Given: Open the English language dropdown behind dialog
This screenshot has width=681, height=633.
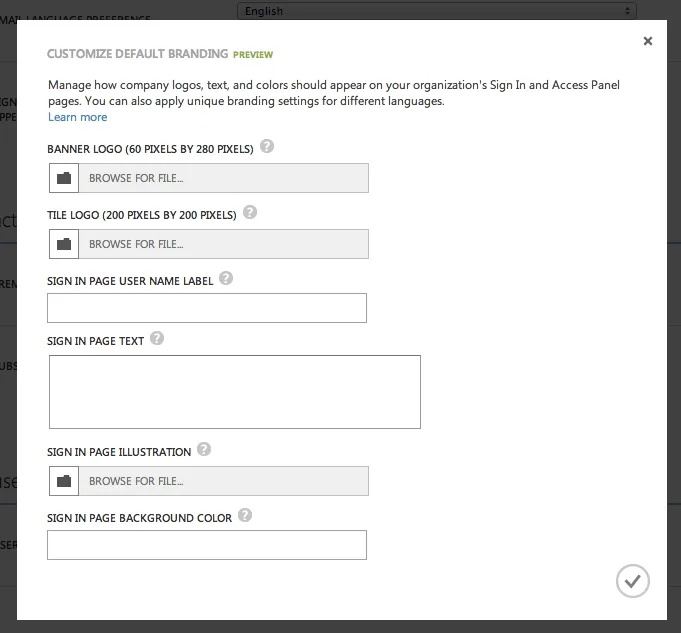Looking at the screenshot, I should (x=437, y=11).
